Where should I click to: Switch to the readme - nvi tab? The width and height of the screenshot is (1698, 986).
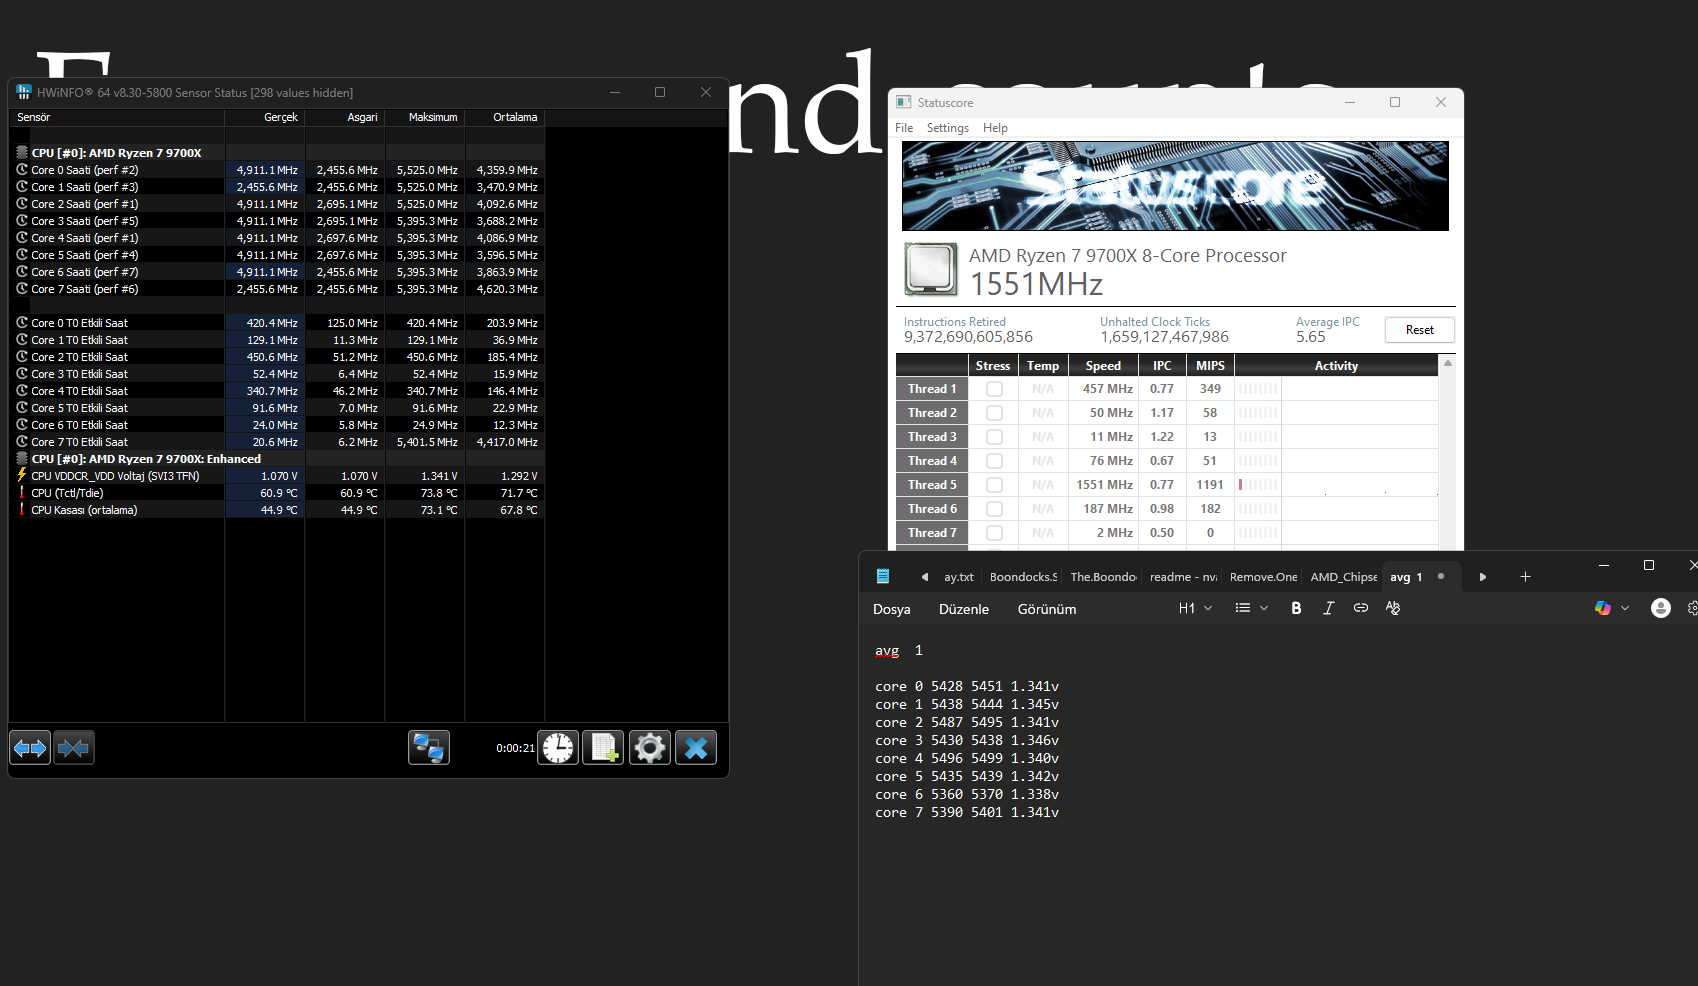(1183, 577)
